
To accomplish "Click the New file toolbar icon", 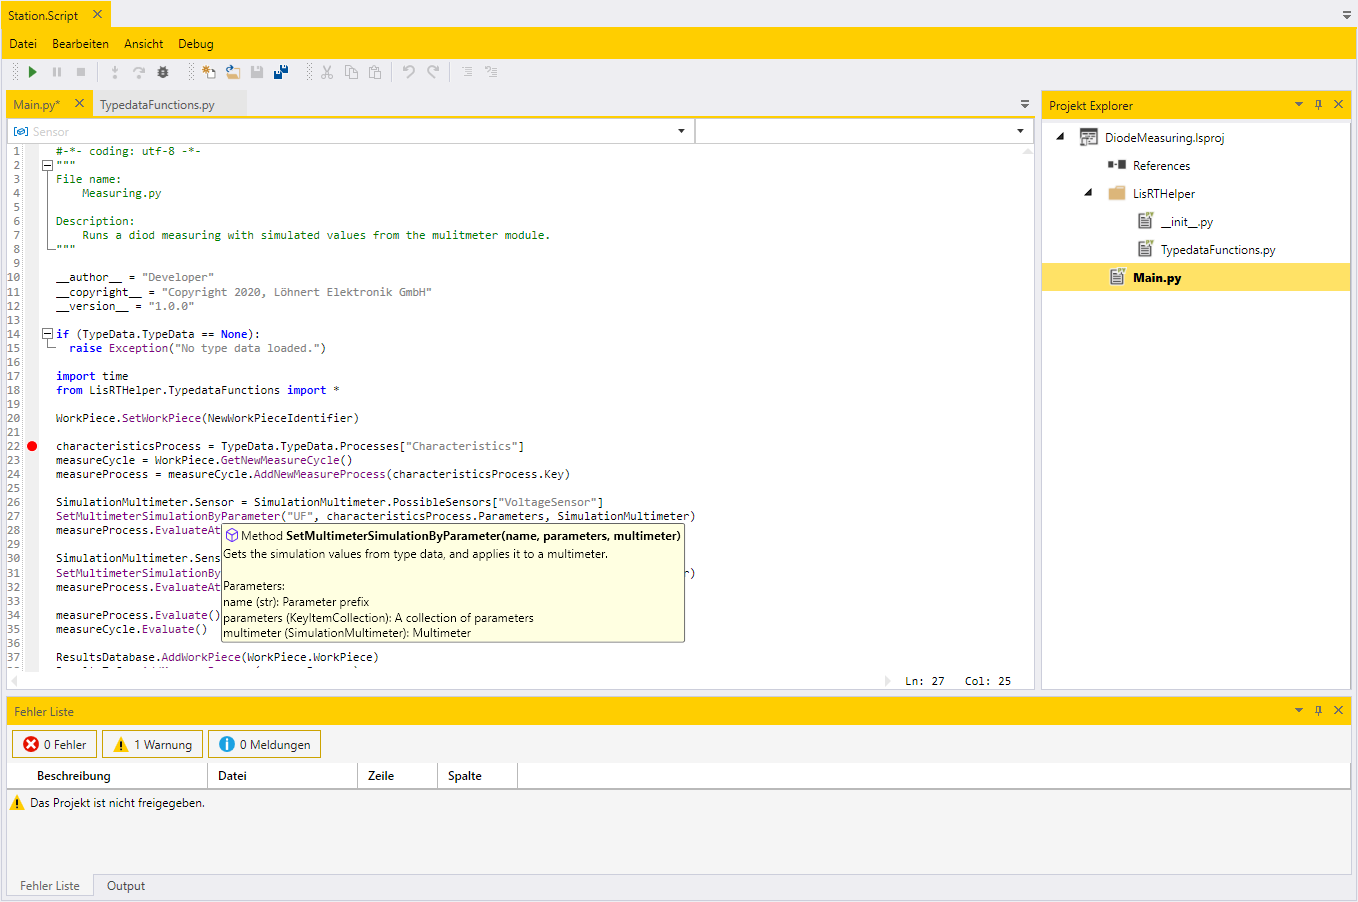I will (209, 72).
